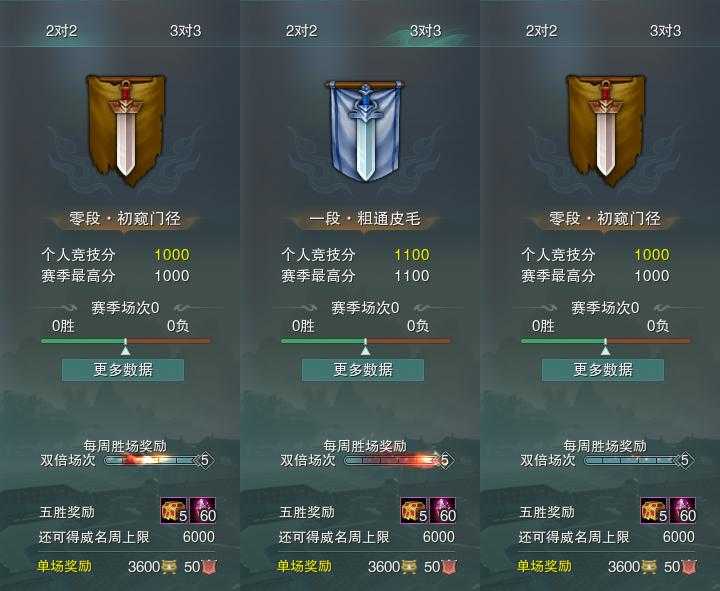This screenshot has width=720, height=591.
Task: Select the purple gem 60 reward in 一段 panel
Action: (443, 511)
